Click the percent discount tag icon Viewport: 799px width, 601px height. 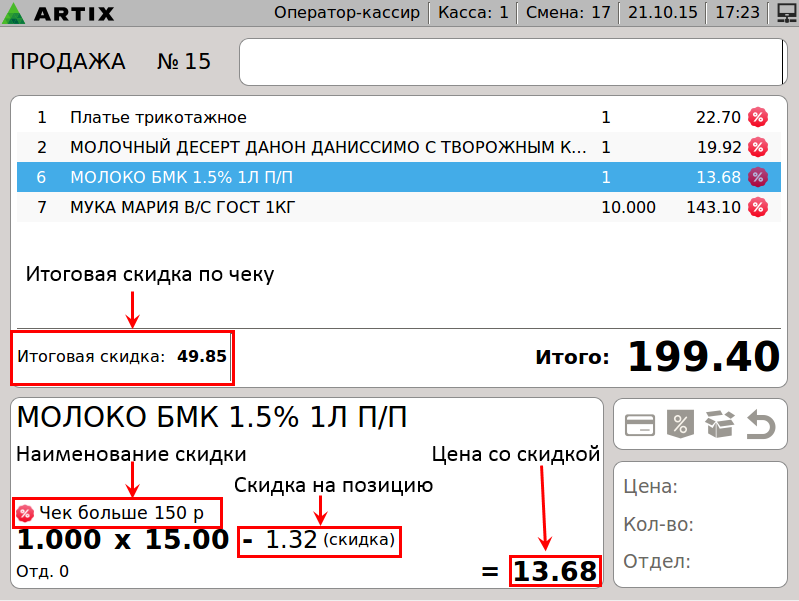pyautogui.click(x=680, y=425)
